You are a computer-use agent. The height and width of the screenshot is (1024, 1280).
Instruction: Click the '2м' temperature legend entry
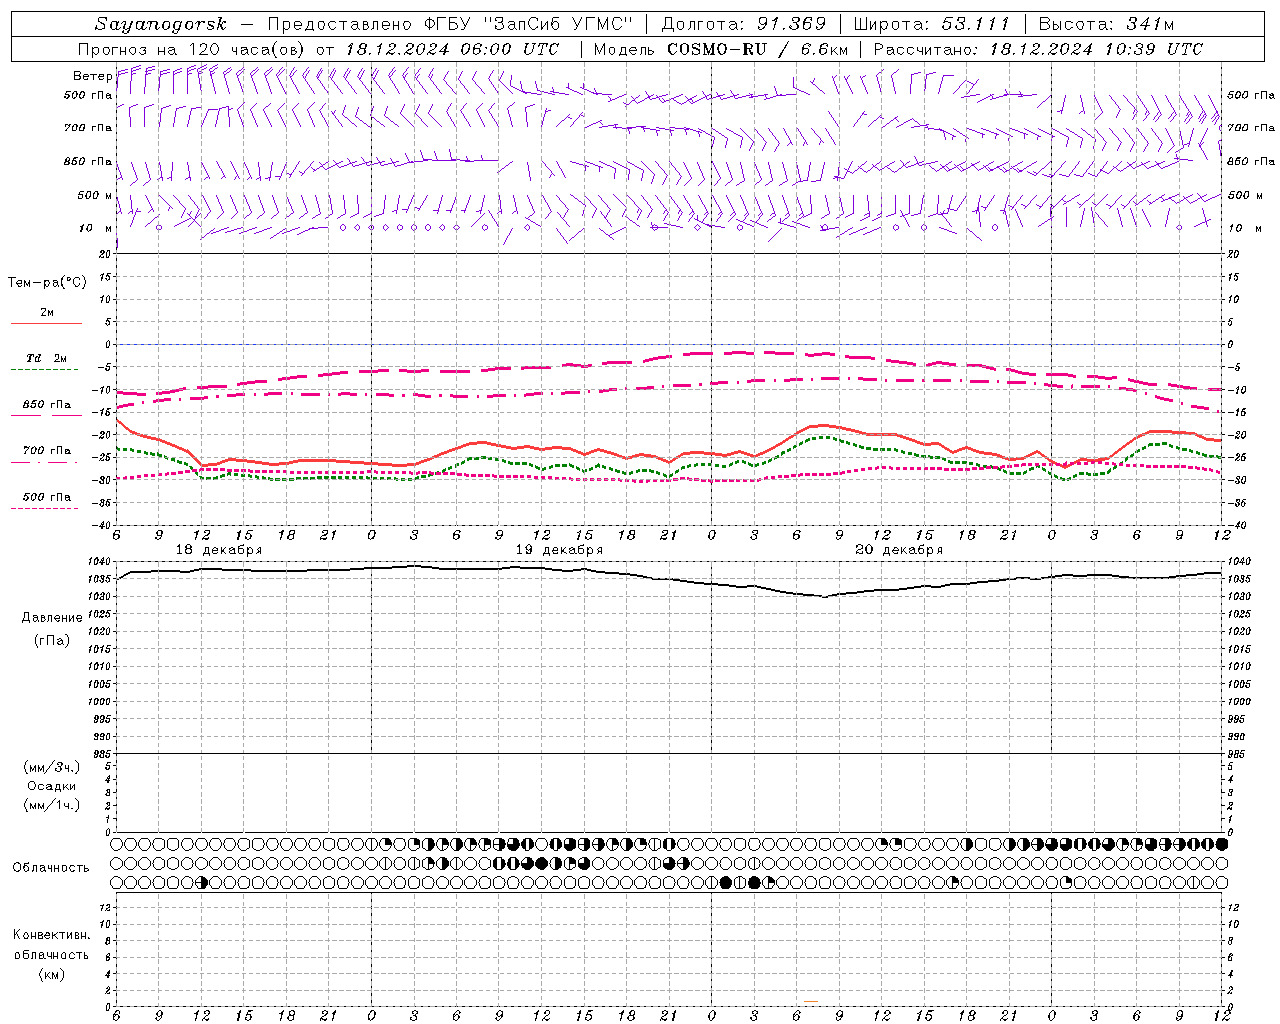pyautogui.click(x=47, y=313)
